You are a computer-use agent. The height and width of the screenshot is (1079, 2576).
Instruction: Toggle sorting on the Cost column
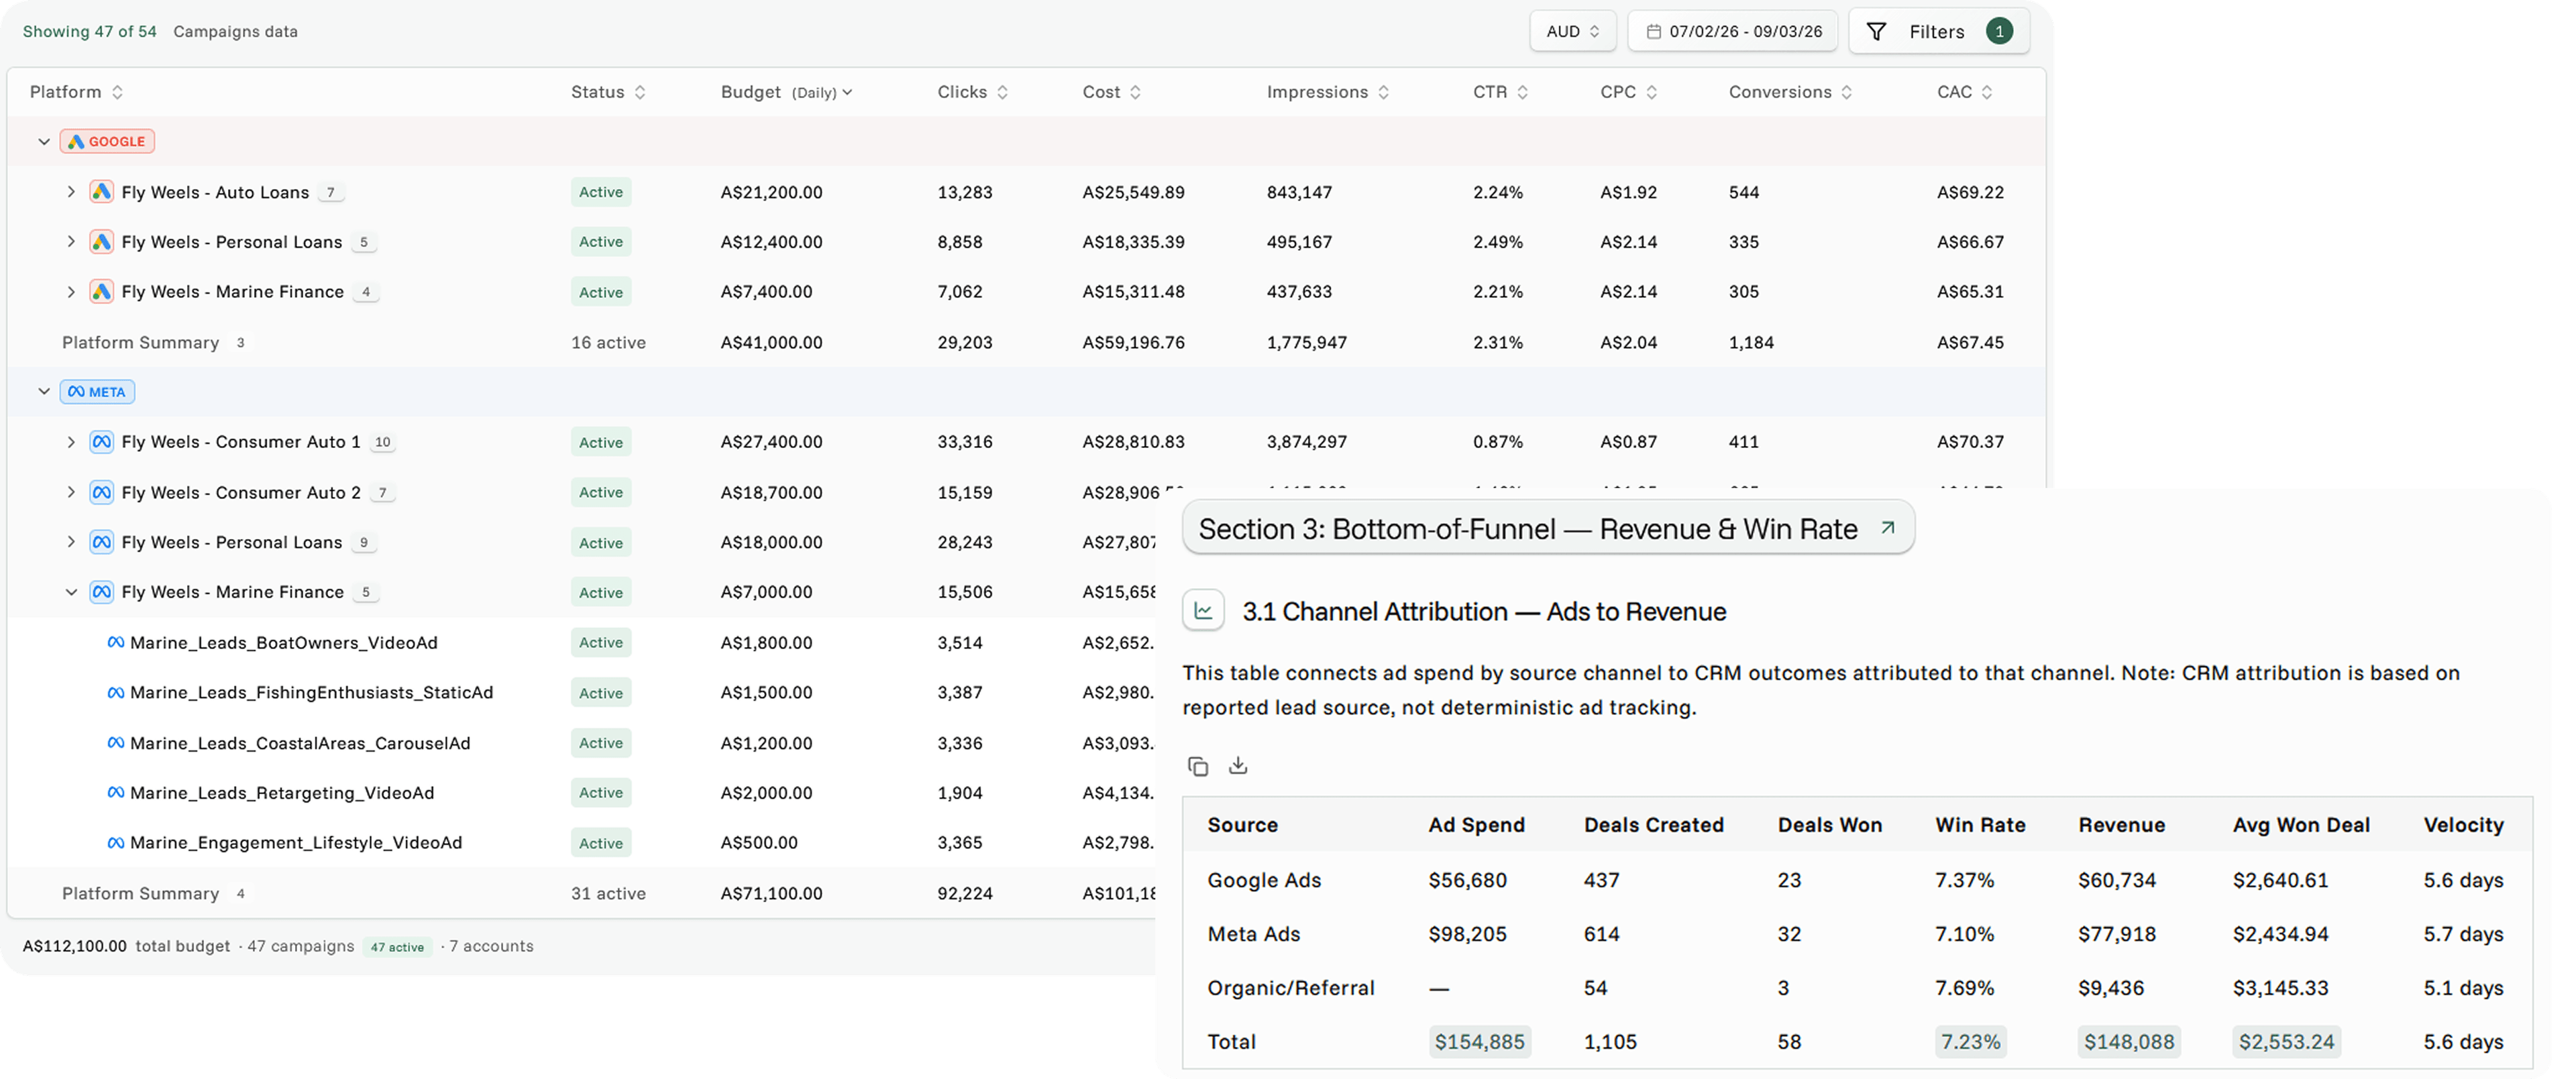tap(1135, 91)
